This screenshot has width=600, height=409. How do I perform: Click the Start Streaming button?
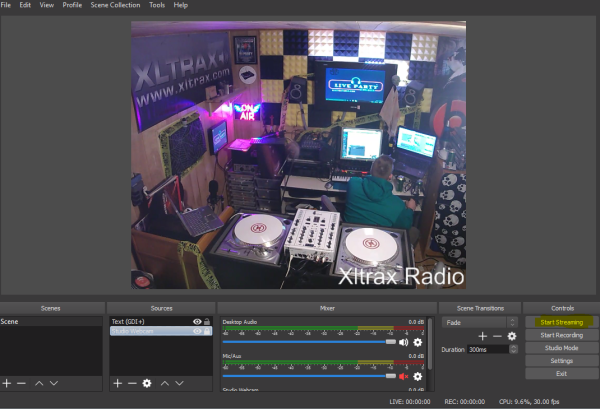(561, 322)
